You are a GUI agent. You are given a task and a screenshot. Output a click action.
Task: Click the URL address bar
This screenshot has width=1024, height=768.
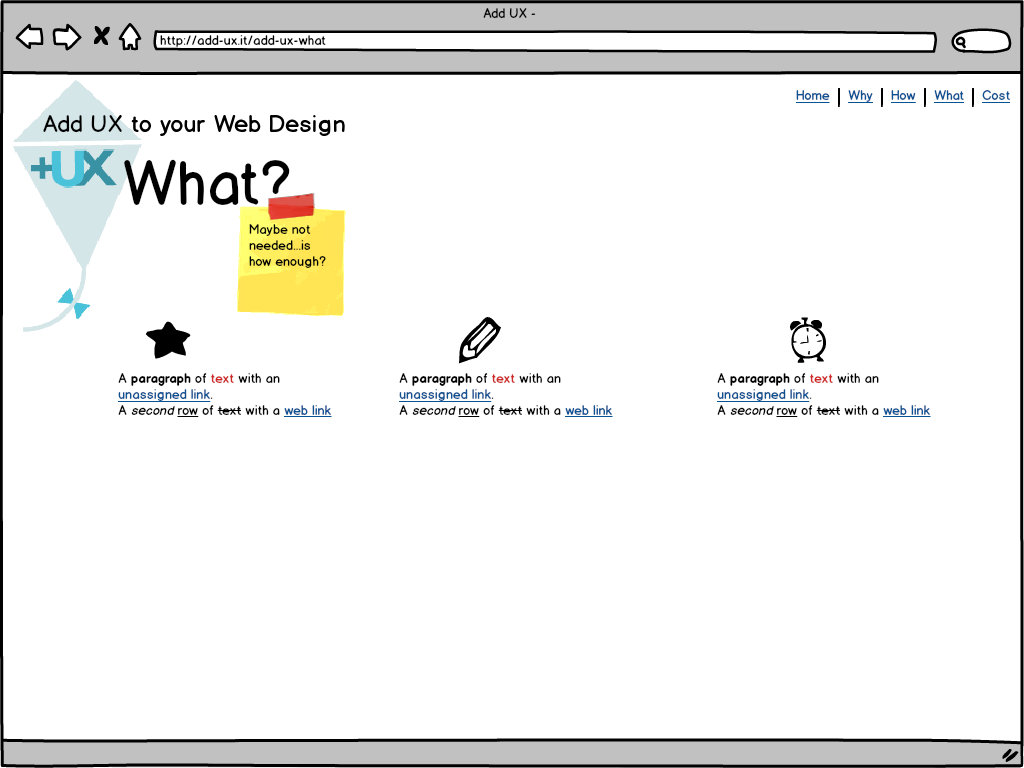pos(545,41)
